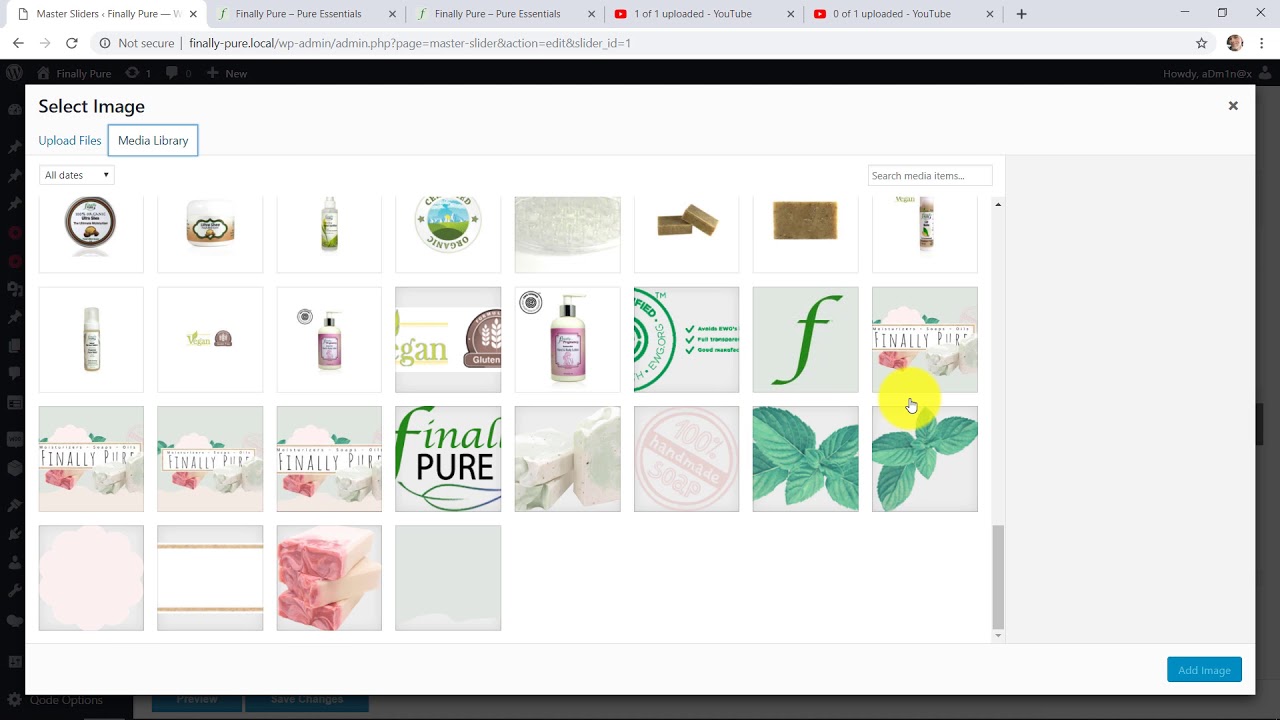The width and height of the screenshot is (1280, 720).
Task: Bookmark this page with the star icon
Action: pos(1202,43)
